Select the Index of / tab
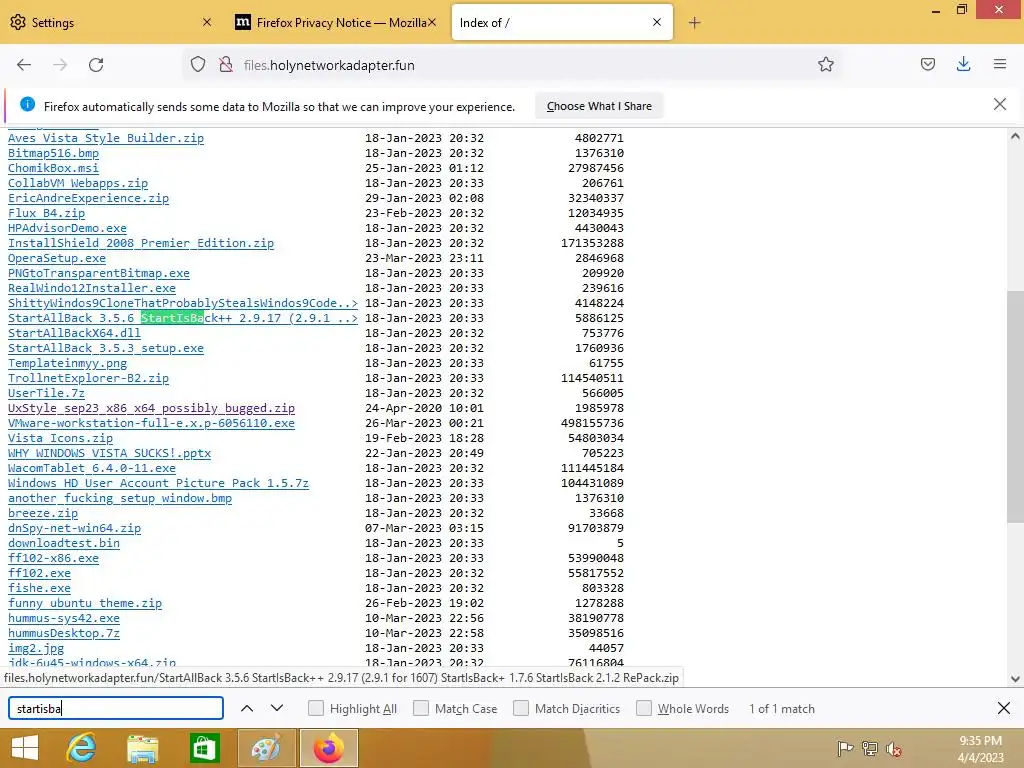This screenshot has height=768, width=1024. coord(562,22)
